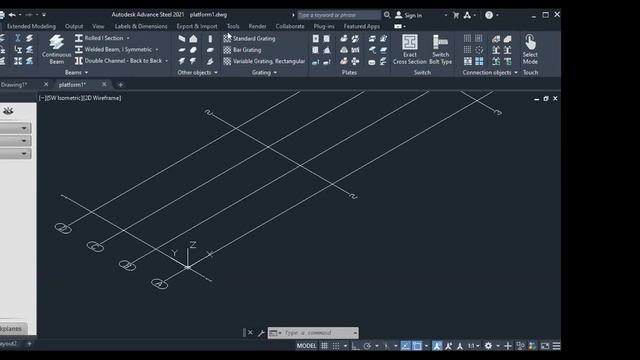Open the help question-mark icon
This screenshot has width=640, height=360.
[489, 15]
